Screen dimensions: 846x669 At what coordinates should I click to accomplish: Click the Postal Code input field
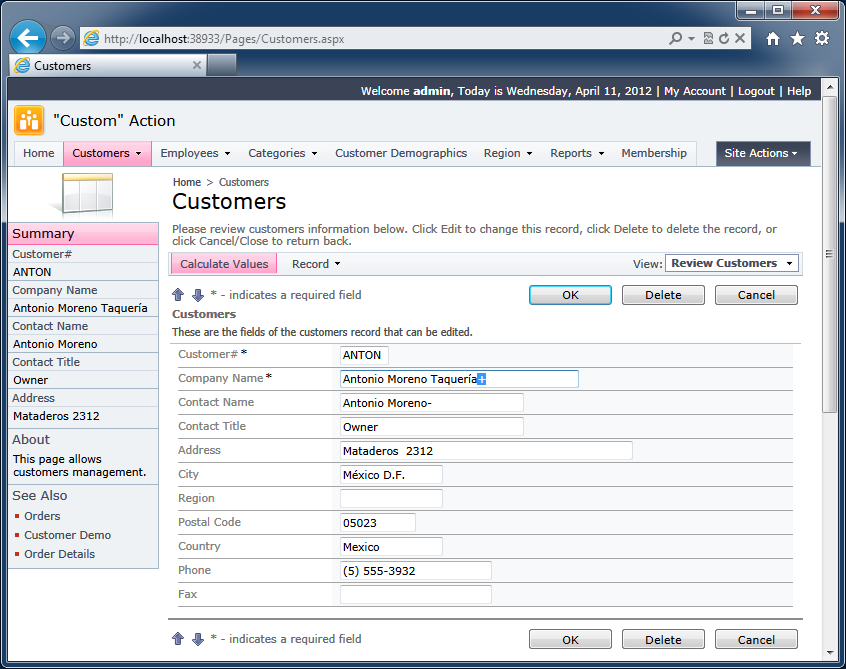point(378,523)
